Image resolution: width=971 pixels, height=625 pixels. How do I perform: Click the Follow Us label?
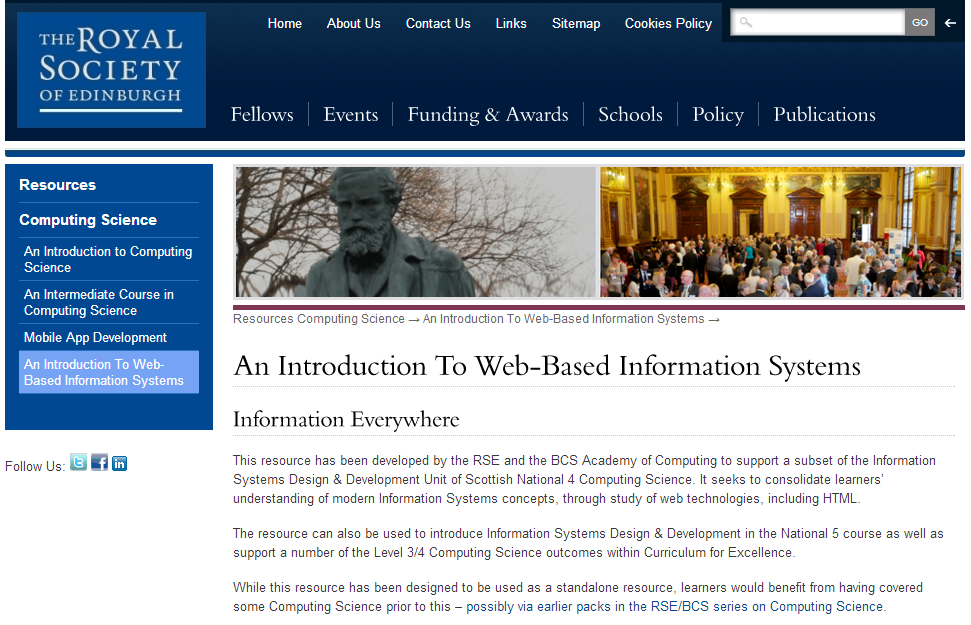click(x=35, y=466)
